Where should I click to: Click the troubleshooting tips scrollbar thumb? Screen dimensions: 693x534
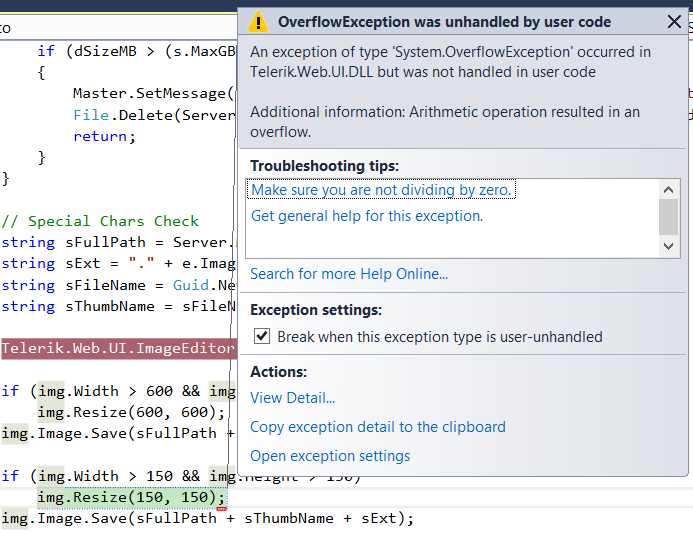(x=669, y=215)
